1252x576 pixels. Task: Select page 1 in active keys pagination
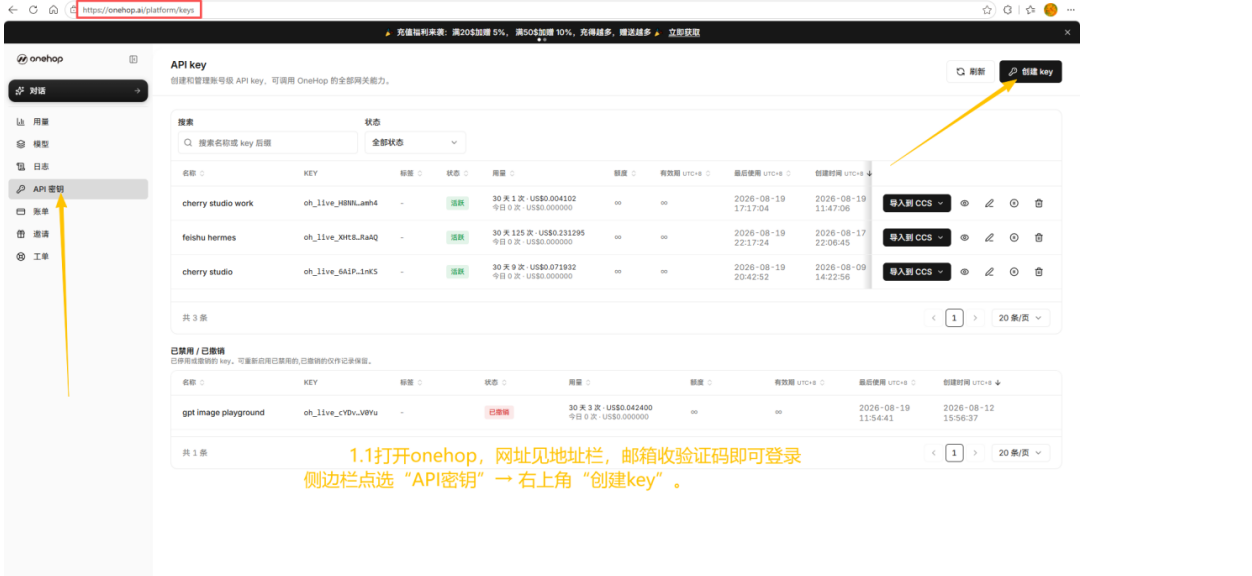pyautogui.click(x=954, y=318)
